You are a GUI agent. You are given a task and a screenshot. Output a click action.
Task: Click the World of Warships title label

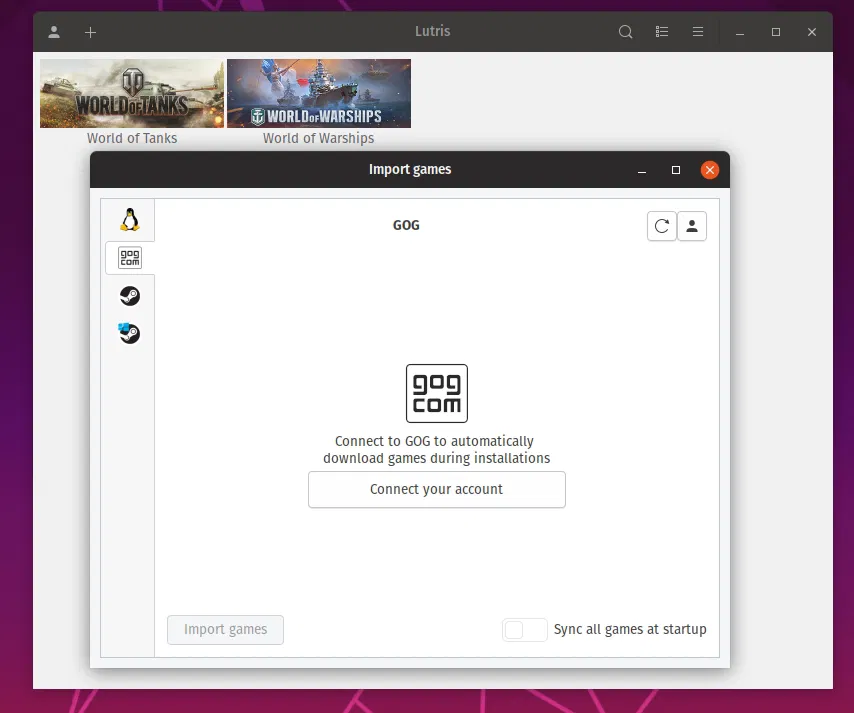click(x=319, y=138)
